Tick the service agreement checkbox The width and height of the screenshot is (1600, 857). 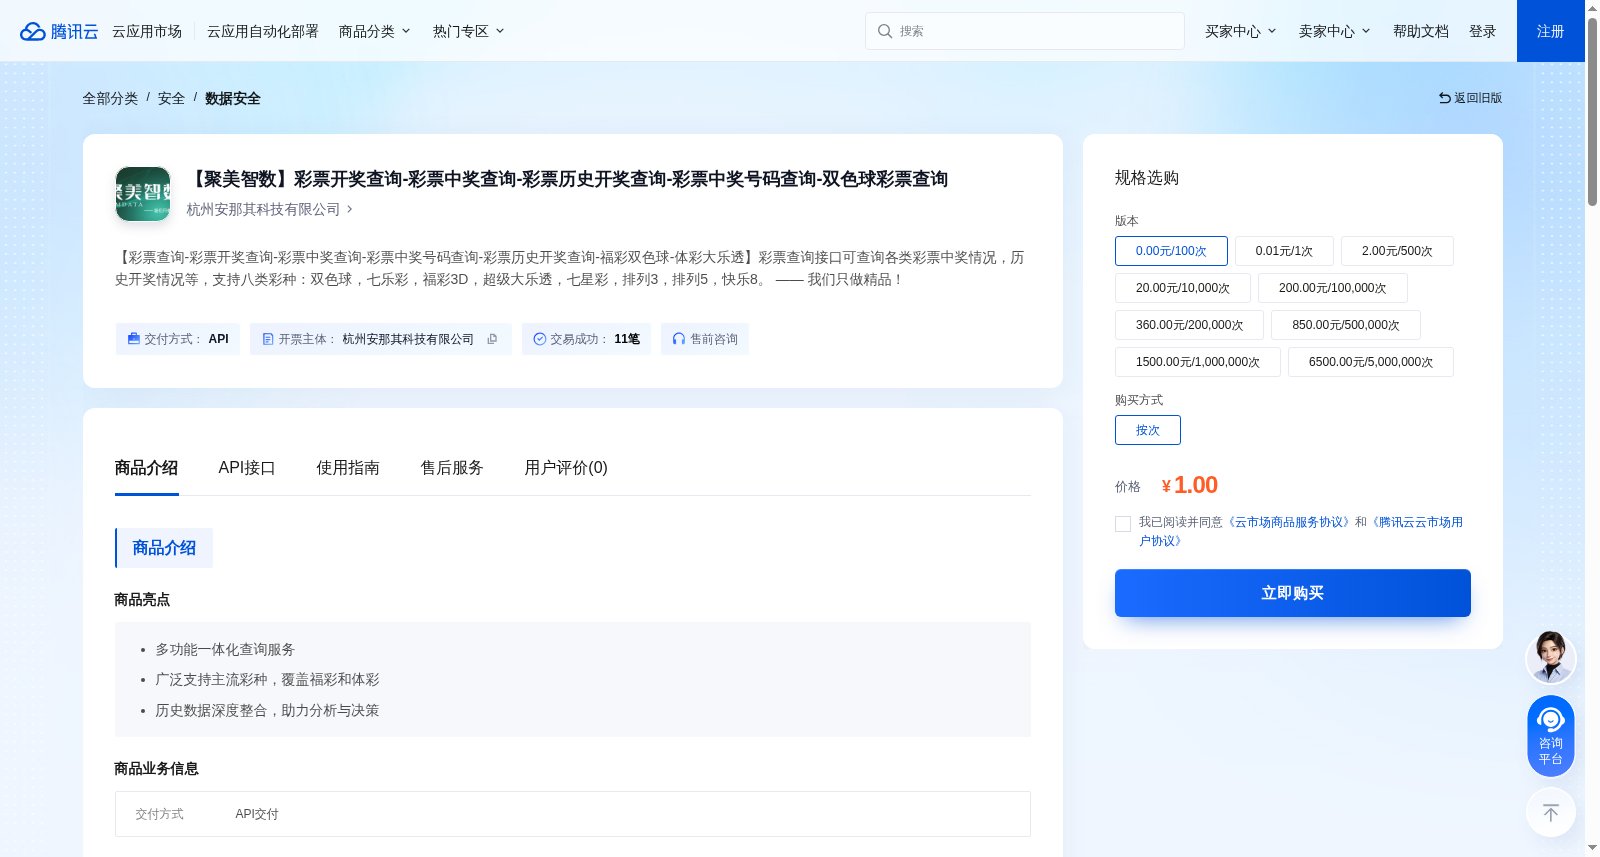(1123, 524)
